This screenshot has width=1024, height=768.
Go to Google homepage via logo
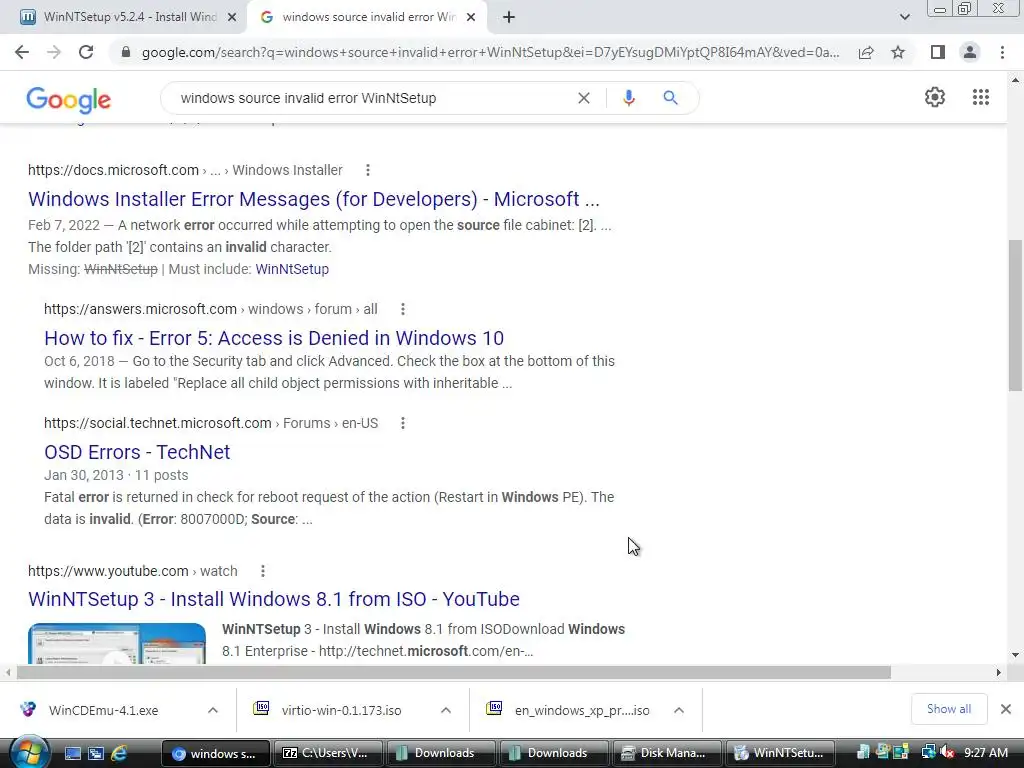tap(69, 99)
